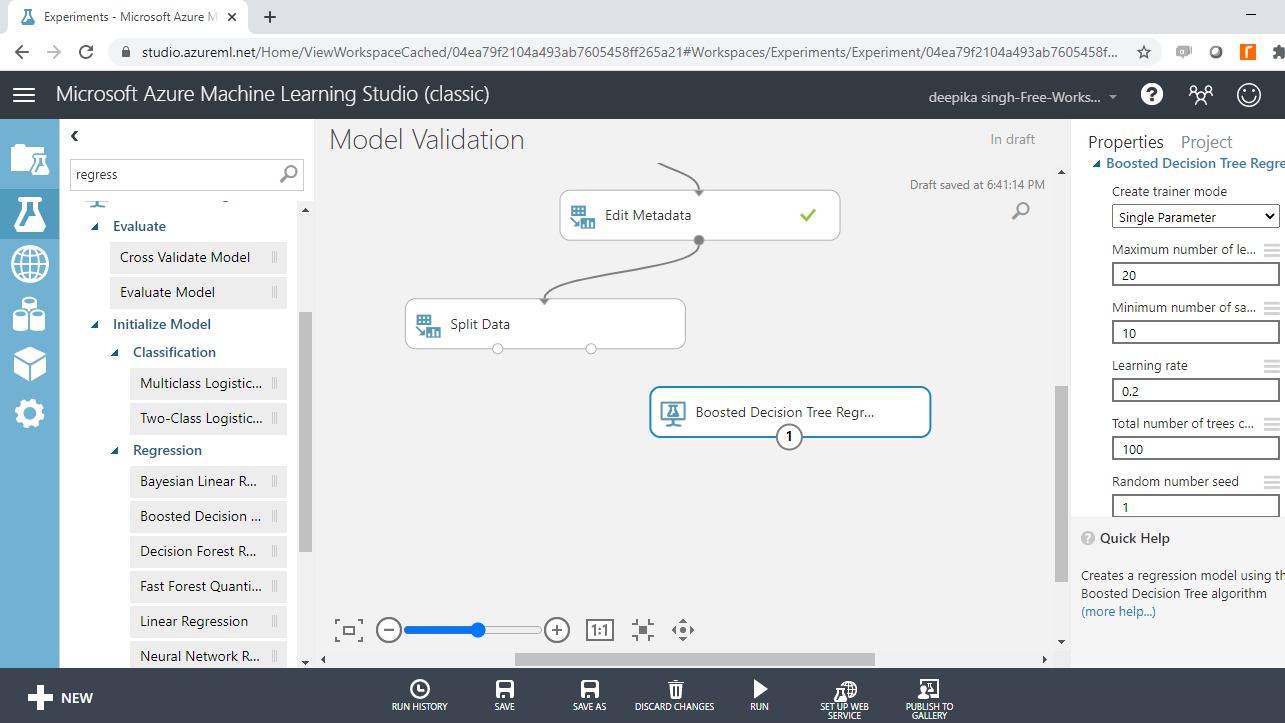Collapse the Evaluate category
The width and height of the screenshot is (1285, 723).
pos(95,227)
